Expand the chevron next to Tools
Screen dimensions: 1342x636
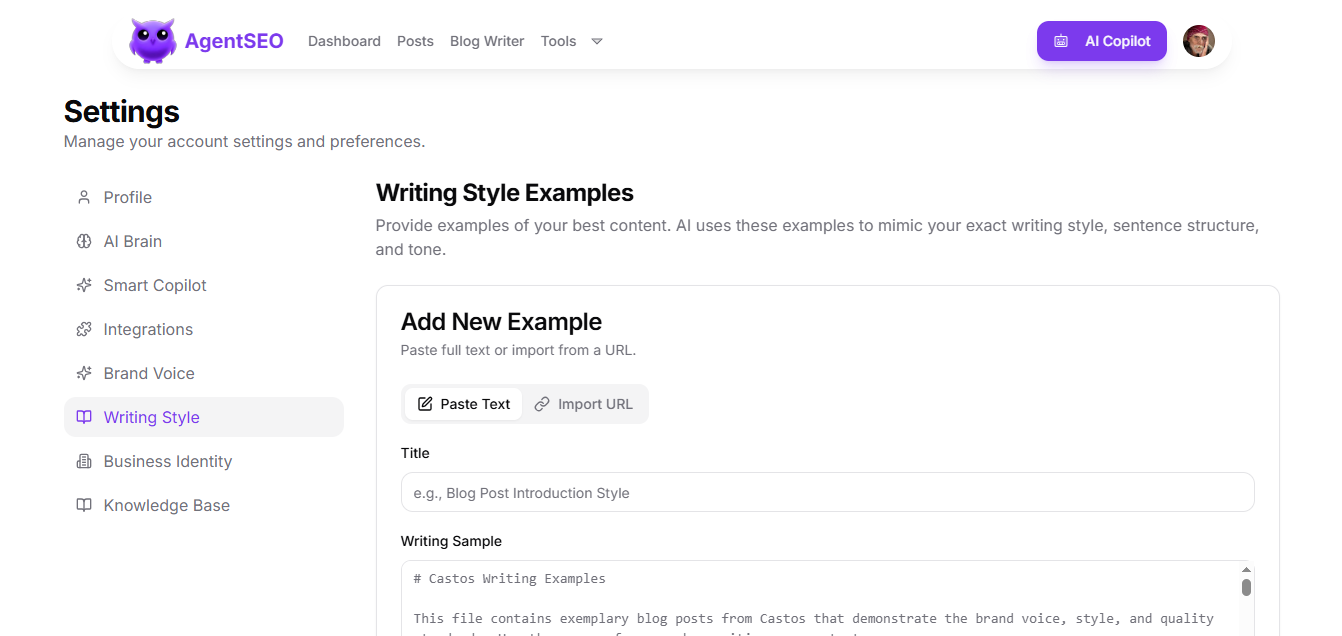coord(597,41)
